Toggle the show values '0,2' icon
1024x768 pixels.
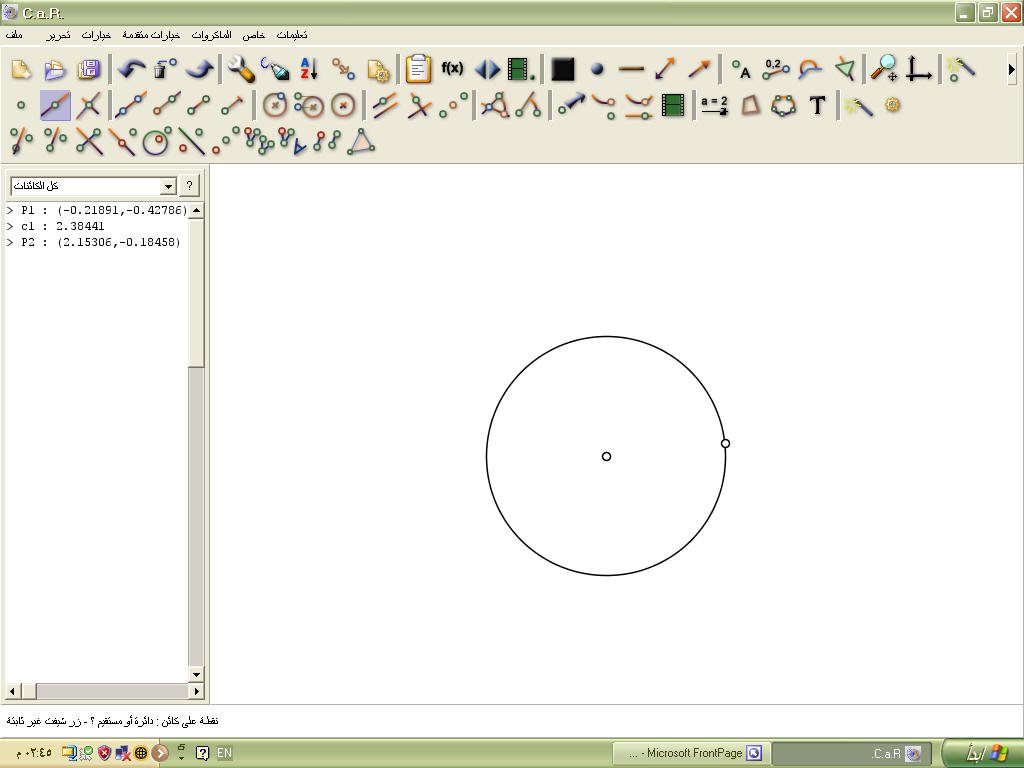click(x=775, y=69)
